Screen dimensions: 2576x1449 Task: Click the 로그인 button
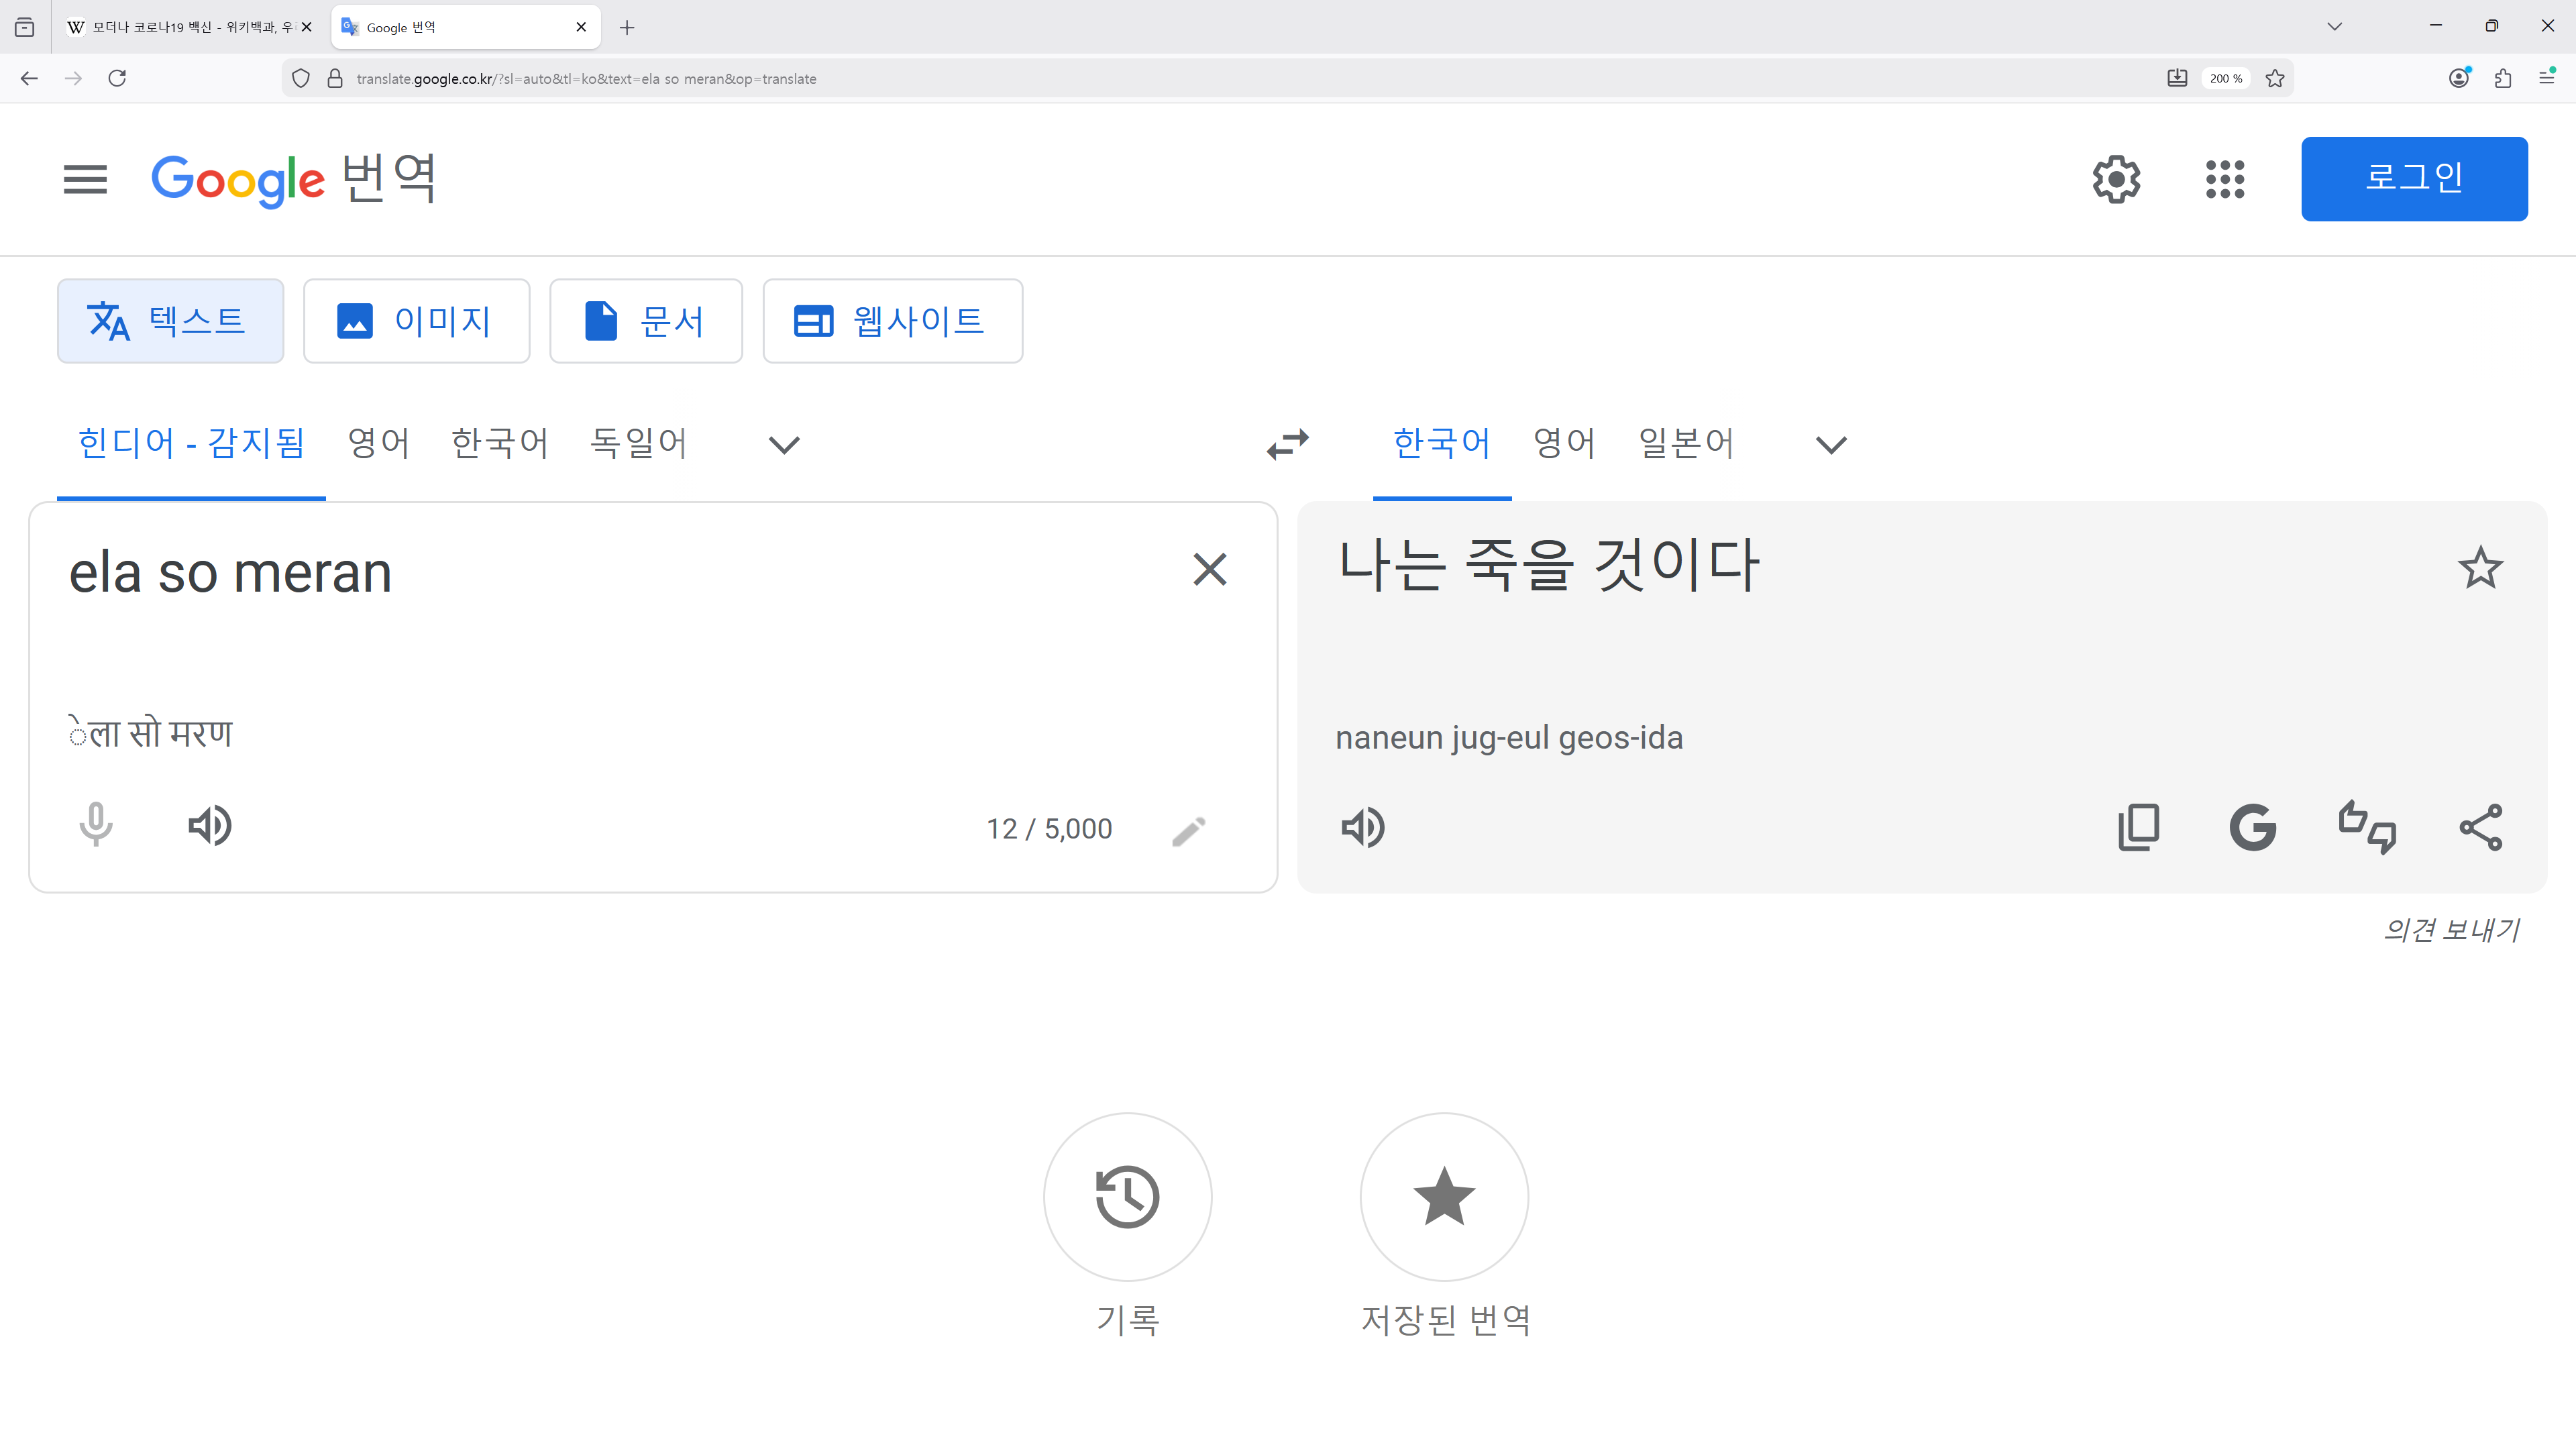2413,179
